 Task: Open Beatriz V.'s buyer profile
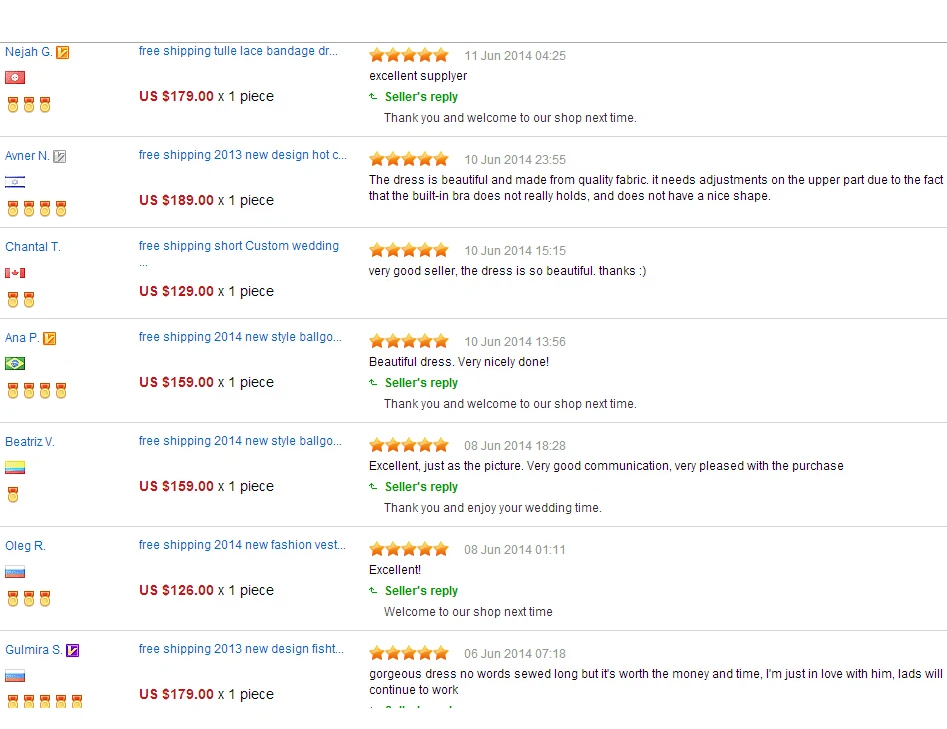click(30, 442)
